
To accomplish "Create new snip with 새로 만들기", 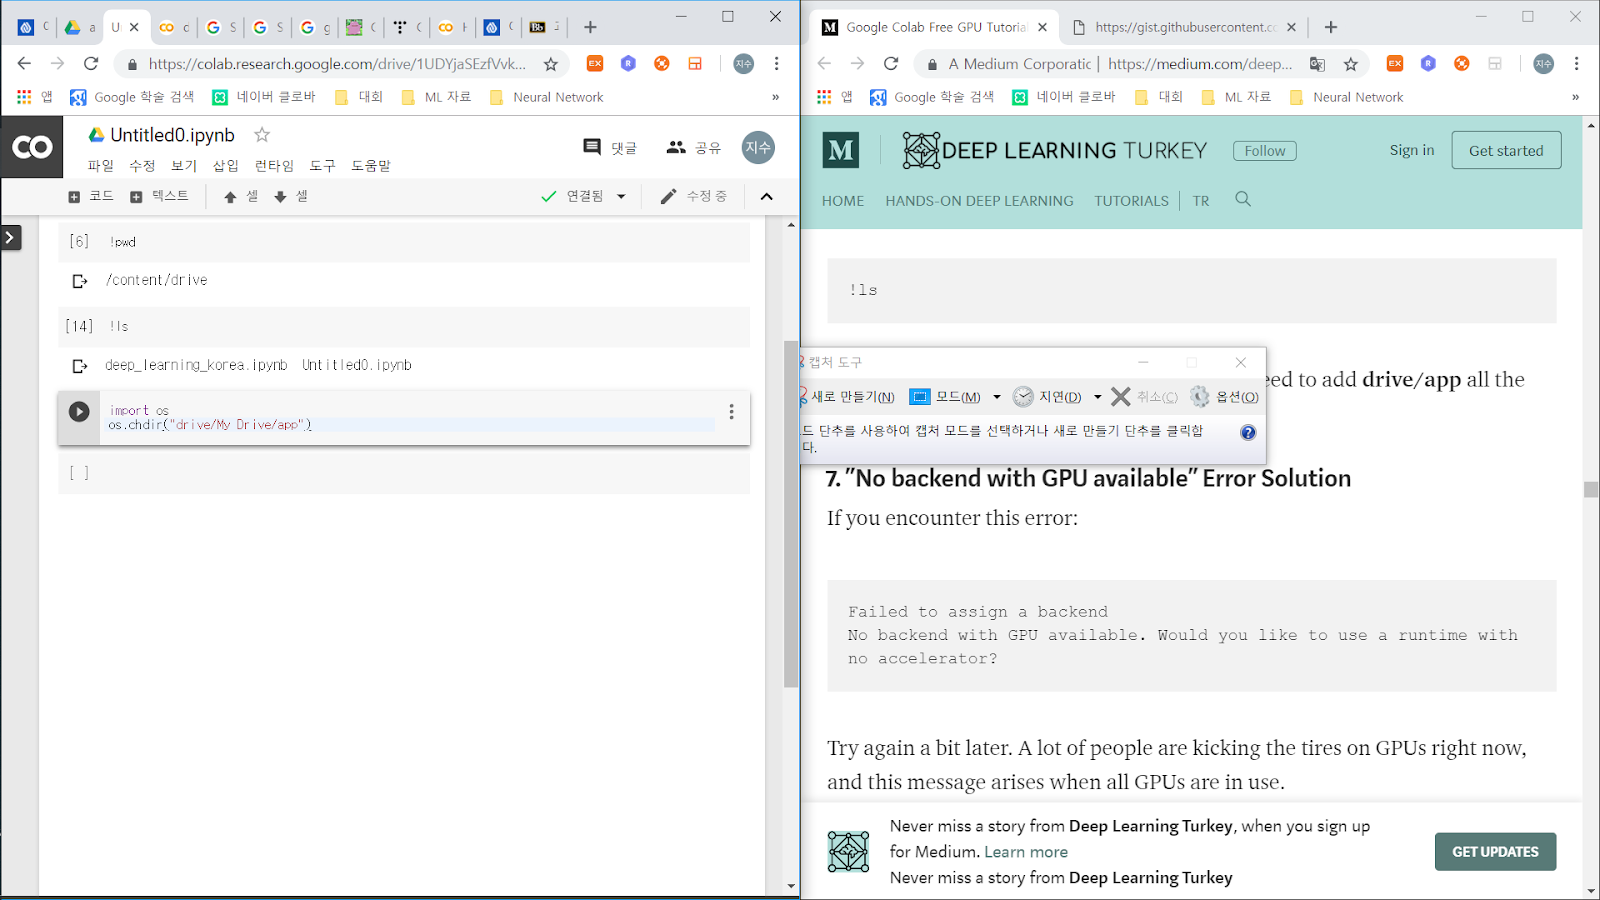I will [x=847, y=397].
